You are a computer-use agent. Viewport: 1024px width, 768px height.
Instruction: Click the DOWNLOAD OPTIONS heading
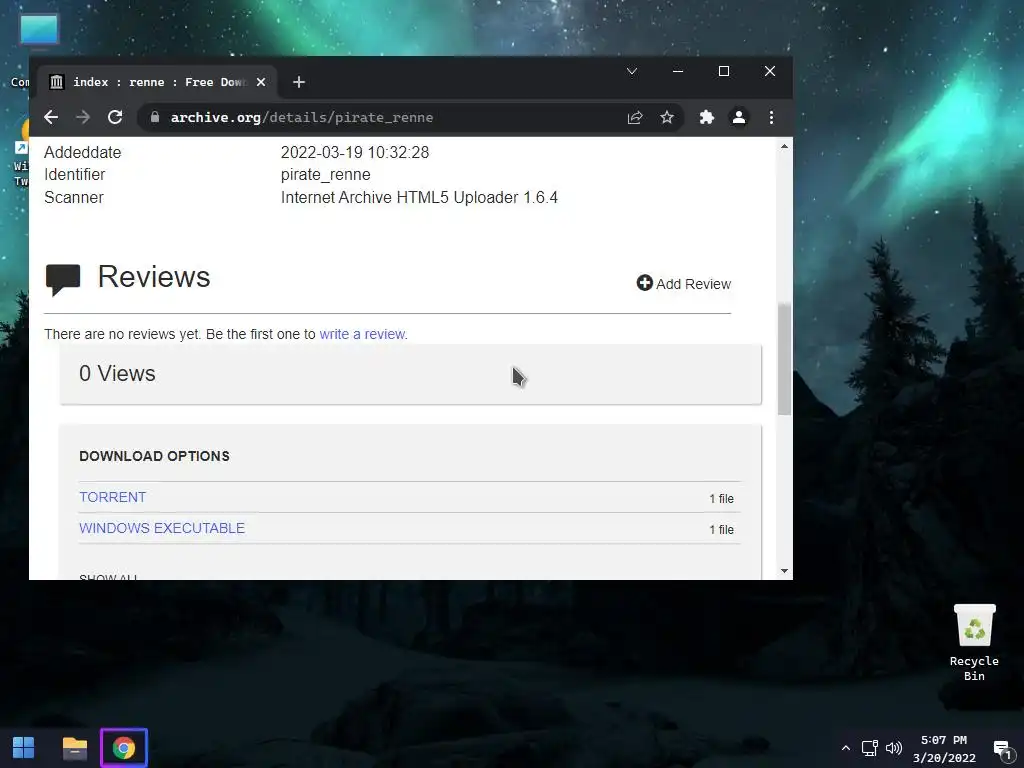[x=154, y=456]
